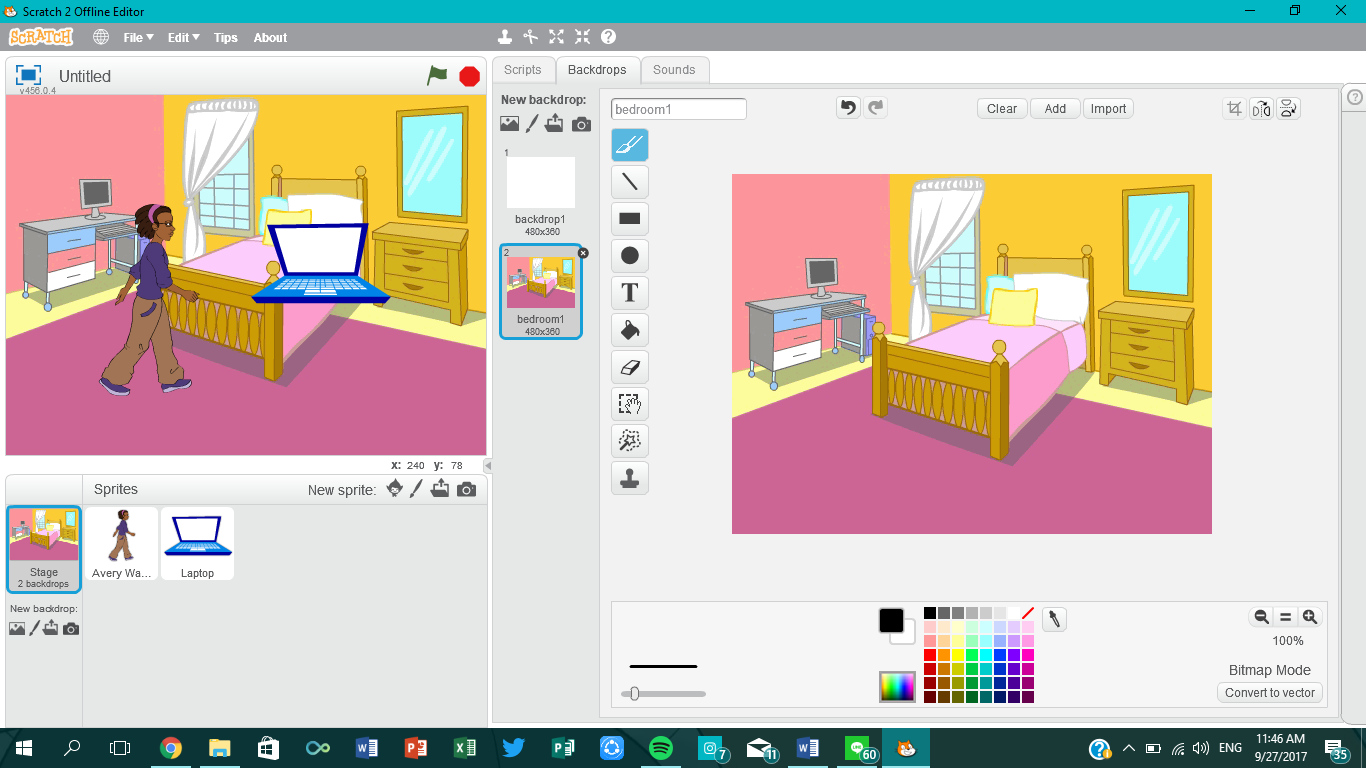This screenshot has height=768, width=1366.
Task: Pick a color with the eyedropper
Action: pyautogui.click(x=1054, y=620)
